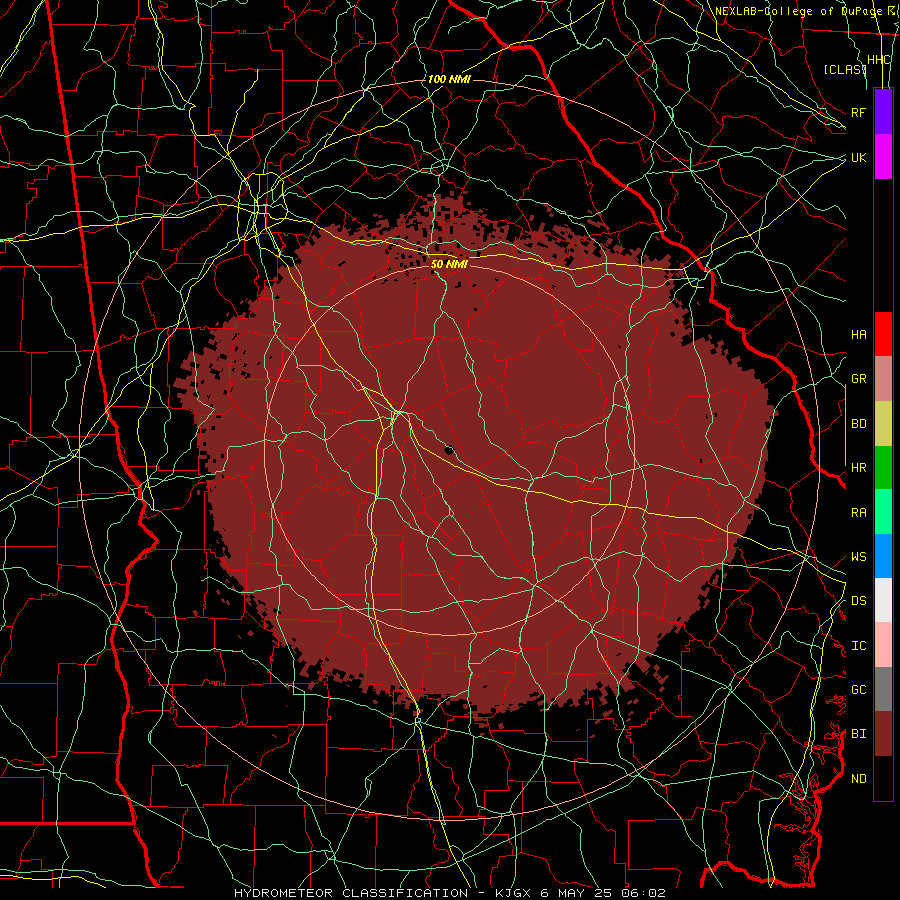
Task: Click the GC gray legend swatch
Action: click(883, 689)
